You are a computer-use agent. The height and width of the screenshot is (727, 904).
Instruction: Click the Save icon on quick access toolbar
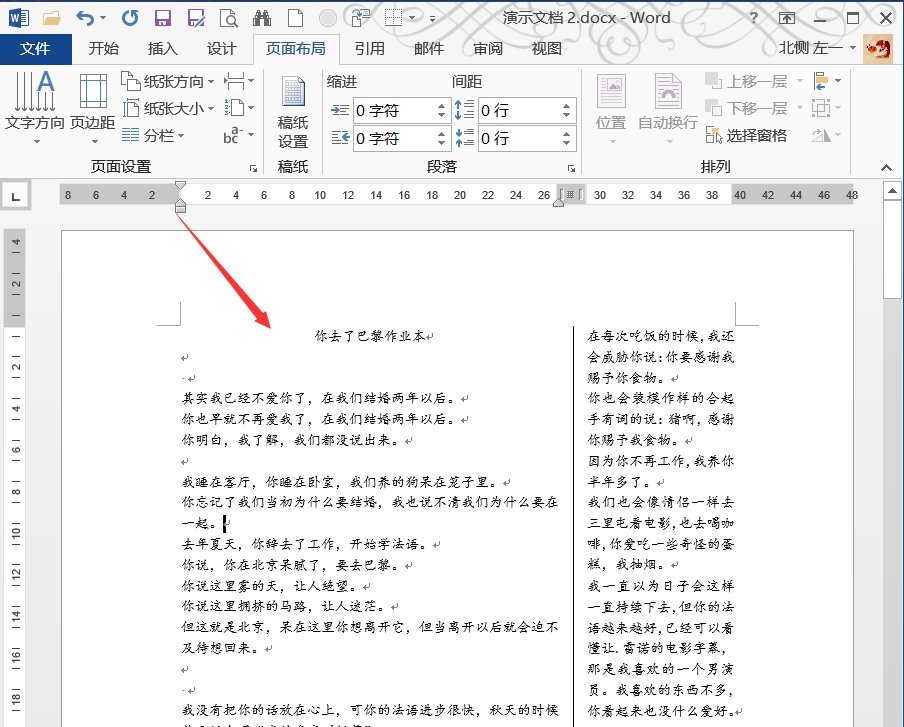tap(163, 17)
